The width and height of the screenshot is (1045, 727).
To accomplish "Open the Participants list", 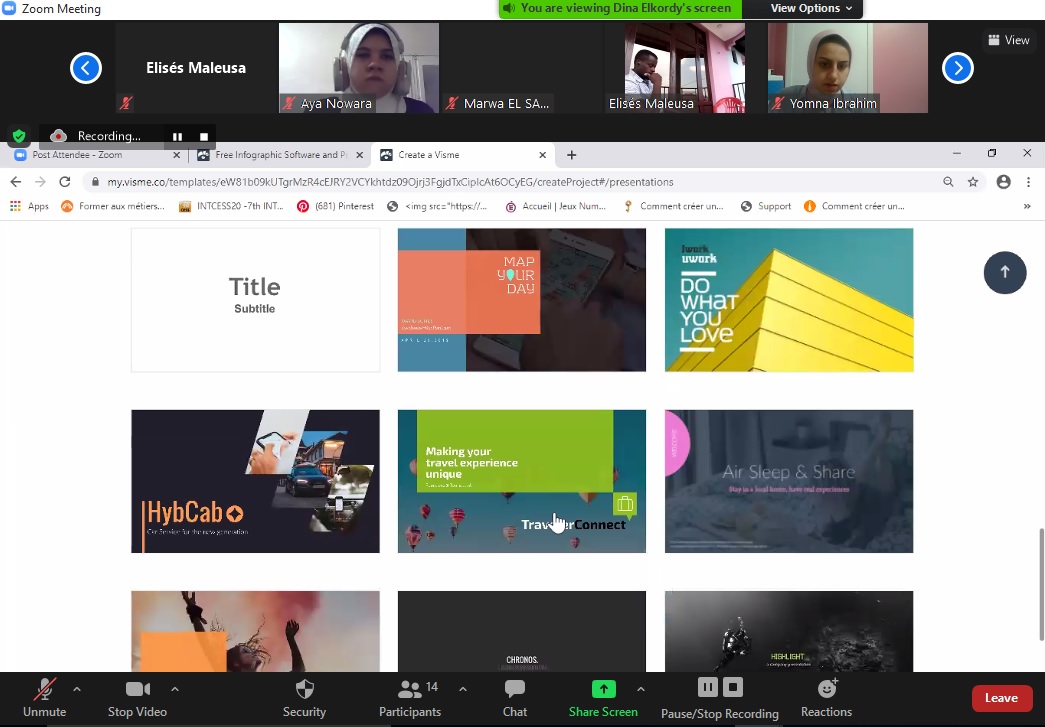I will pos(410,690).
